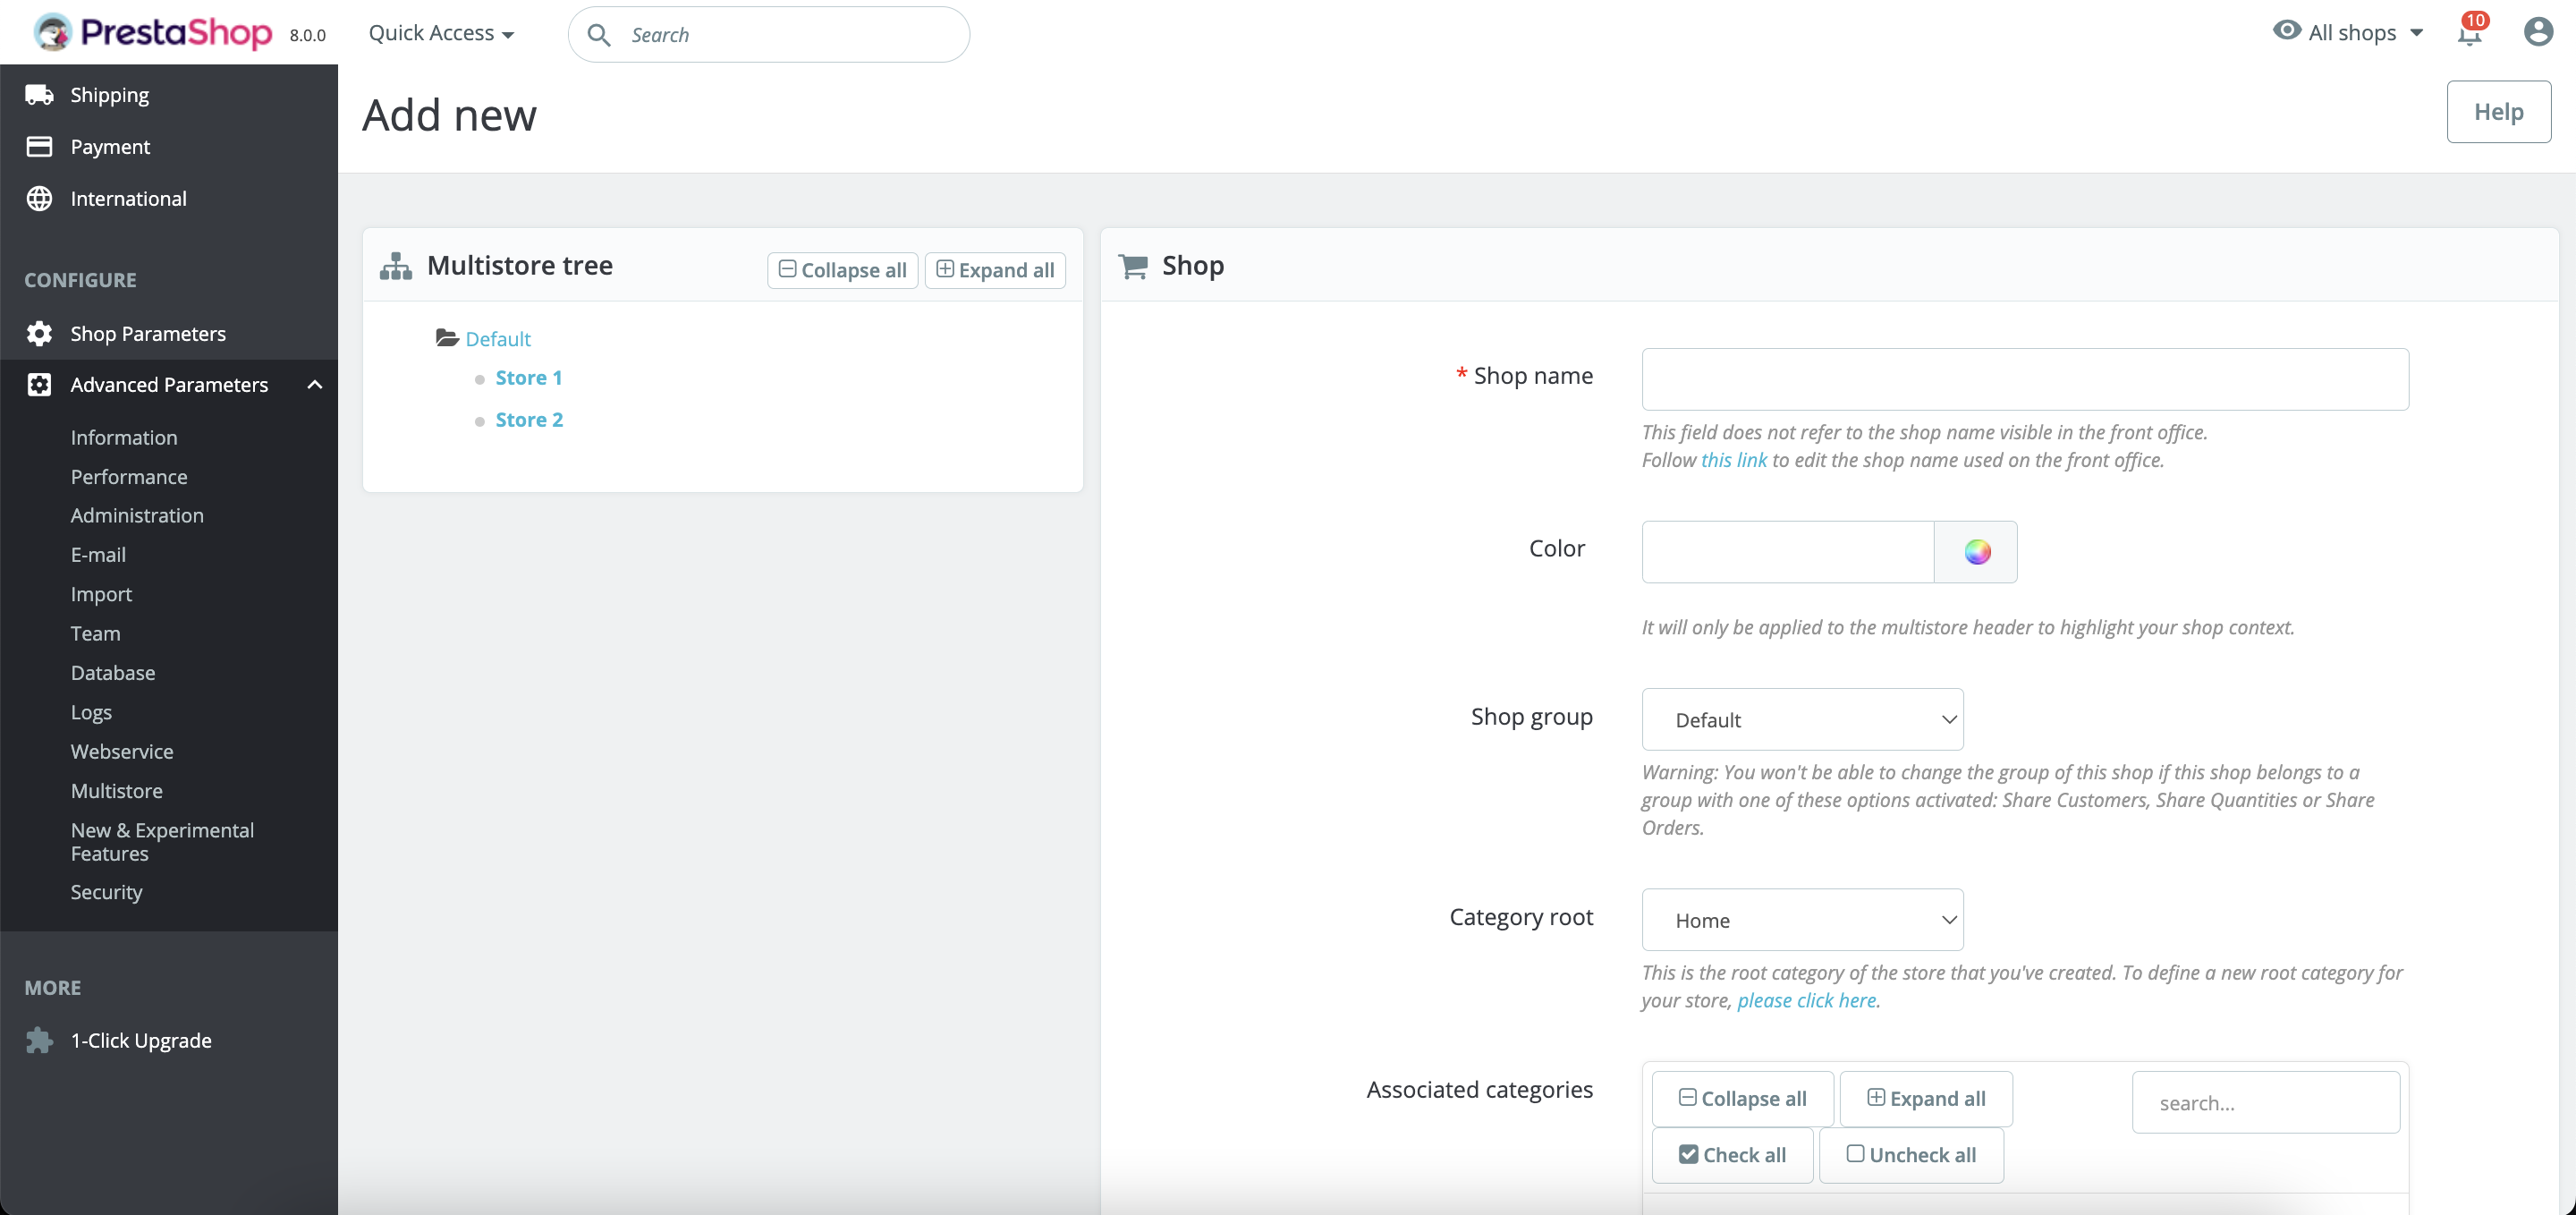Open the Multistore submenu item
Screen dimensions: 2576x1215
tap(116, 791)
